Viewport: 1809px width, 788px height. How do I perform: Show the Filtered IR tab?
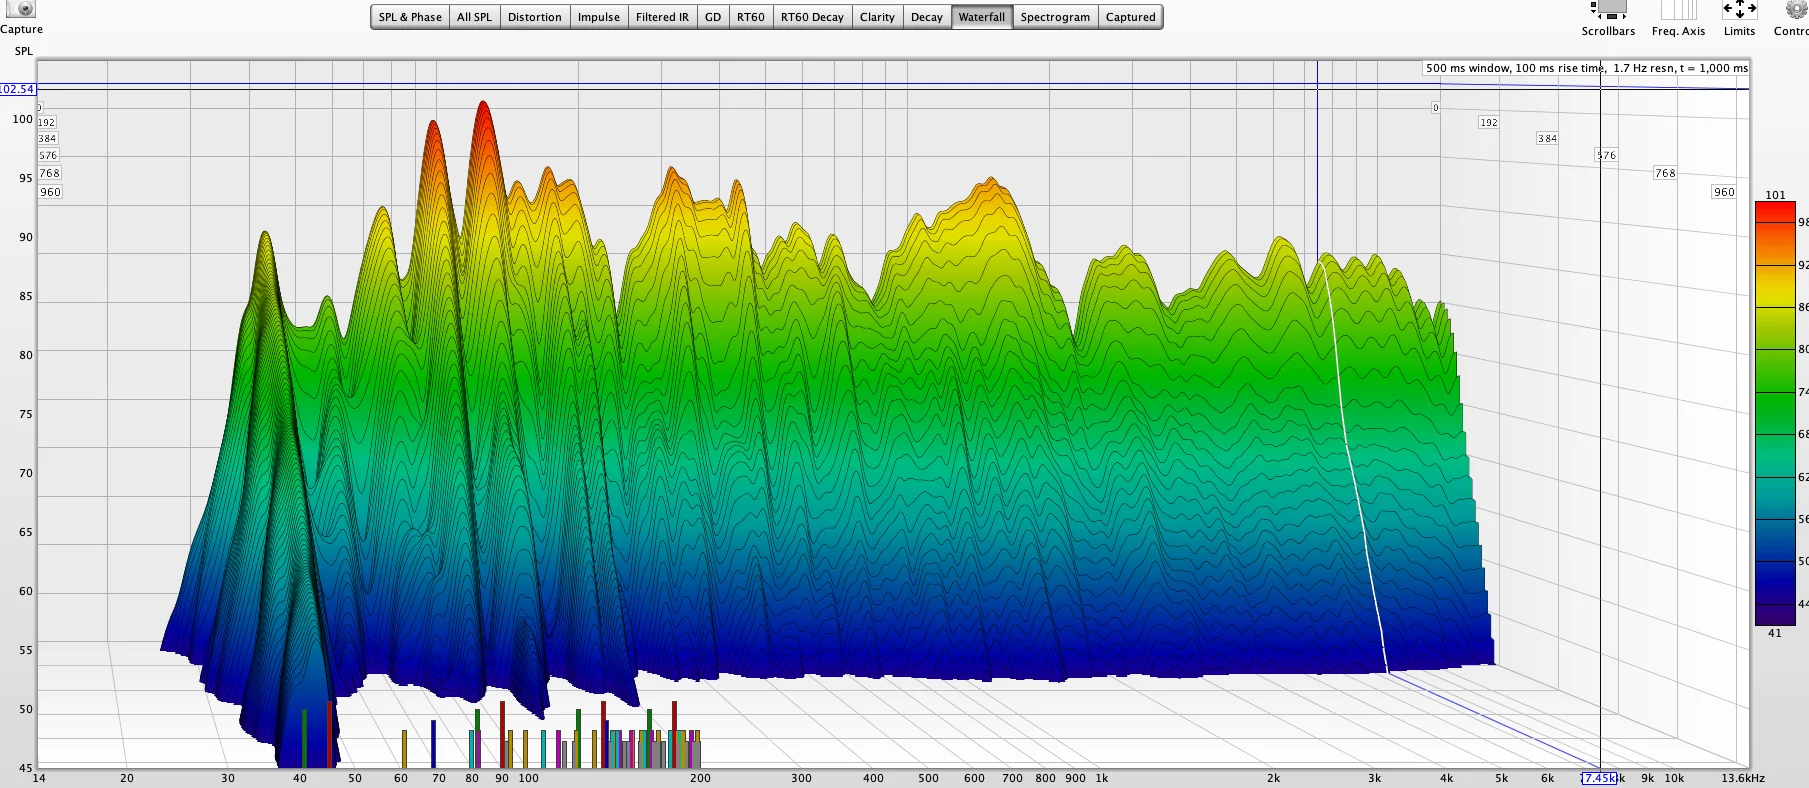pos(662,17)
